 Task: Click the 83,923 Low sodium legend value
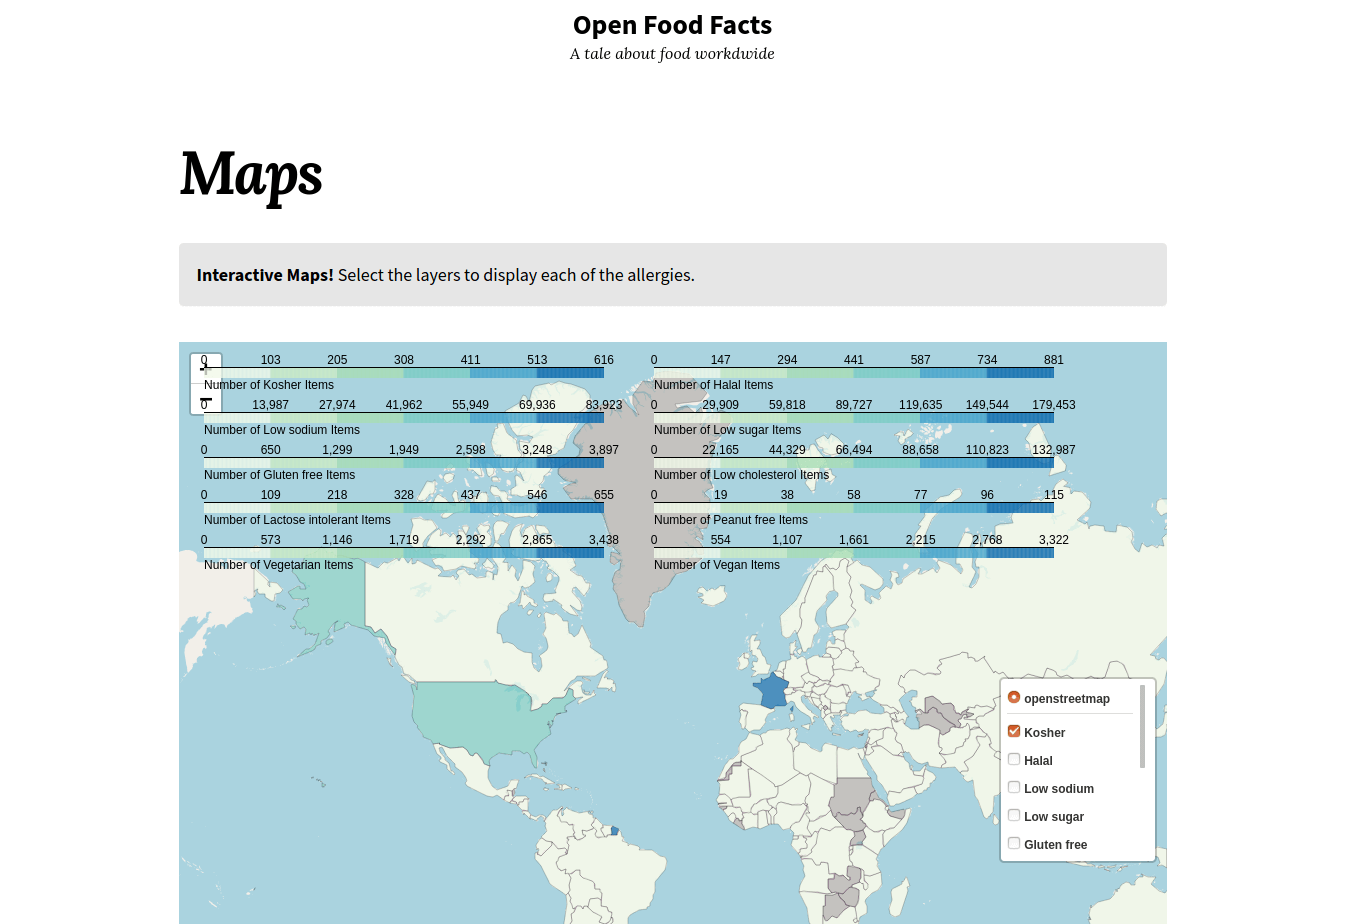[604, 405]
